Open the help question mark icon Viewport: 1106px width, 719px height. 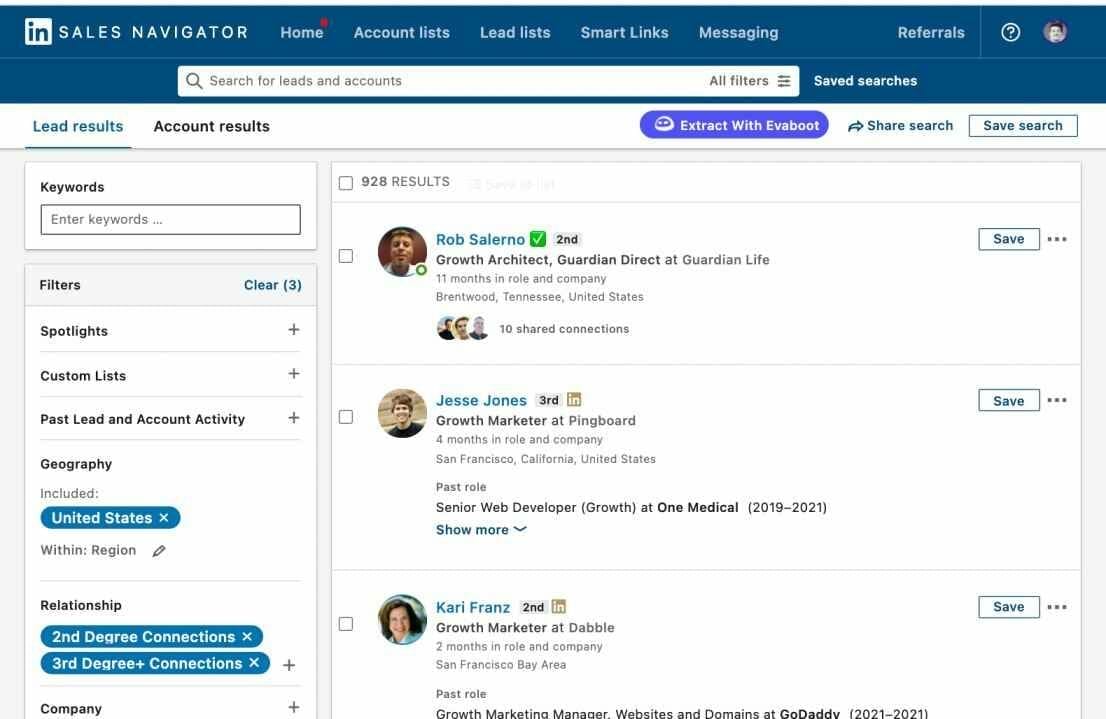click(x=1010, y=32)
